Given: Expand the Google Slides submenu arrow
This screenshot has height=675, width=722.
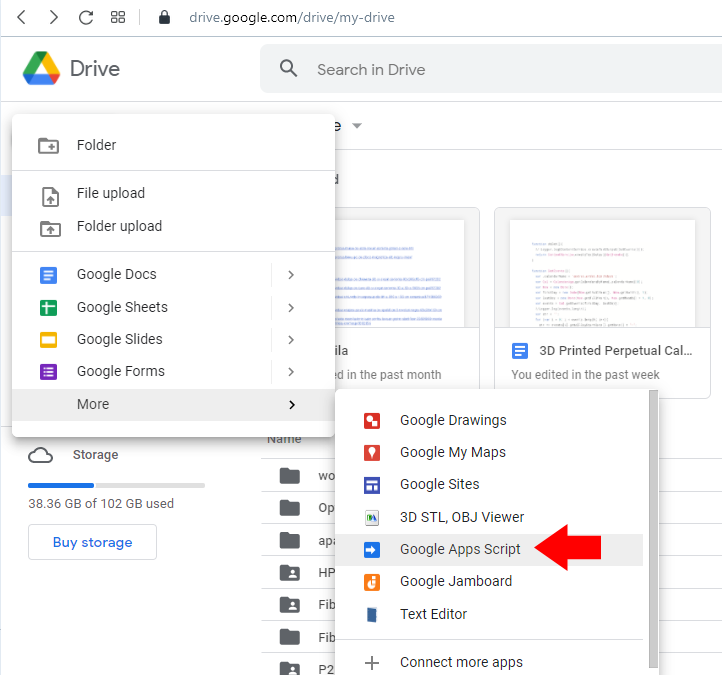Looking at the screenshot, I should point(291,340).
